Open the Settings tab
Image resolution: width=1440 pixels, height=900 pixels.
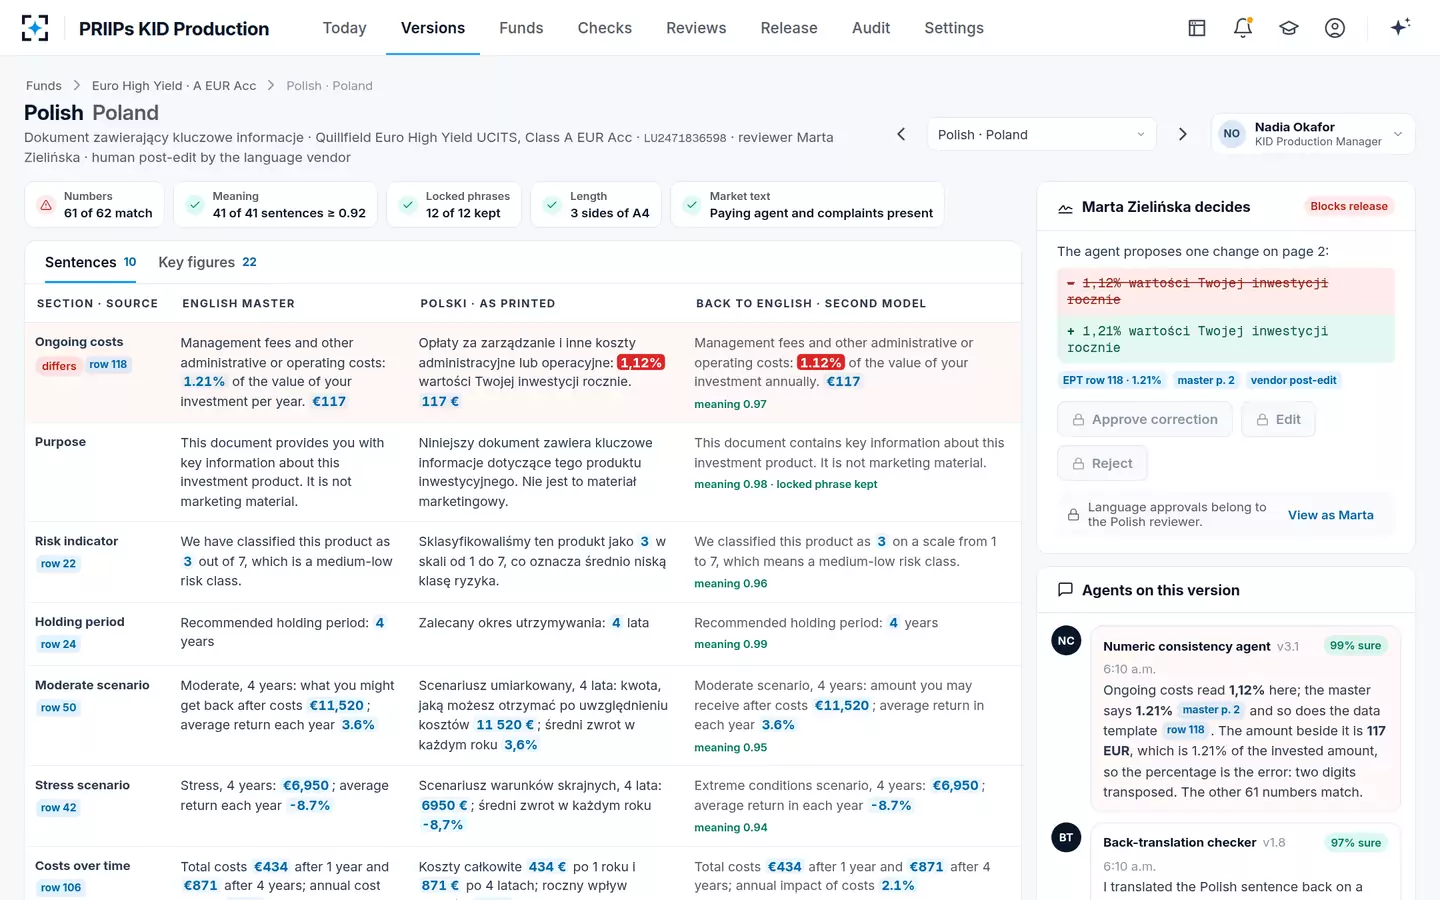pos(954,28)
